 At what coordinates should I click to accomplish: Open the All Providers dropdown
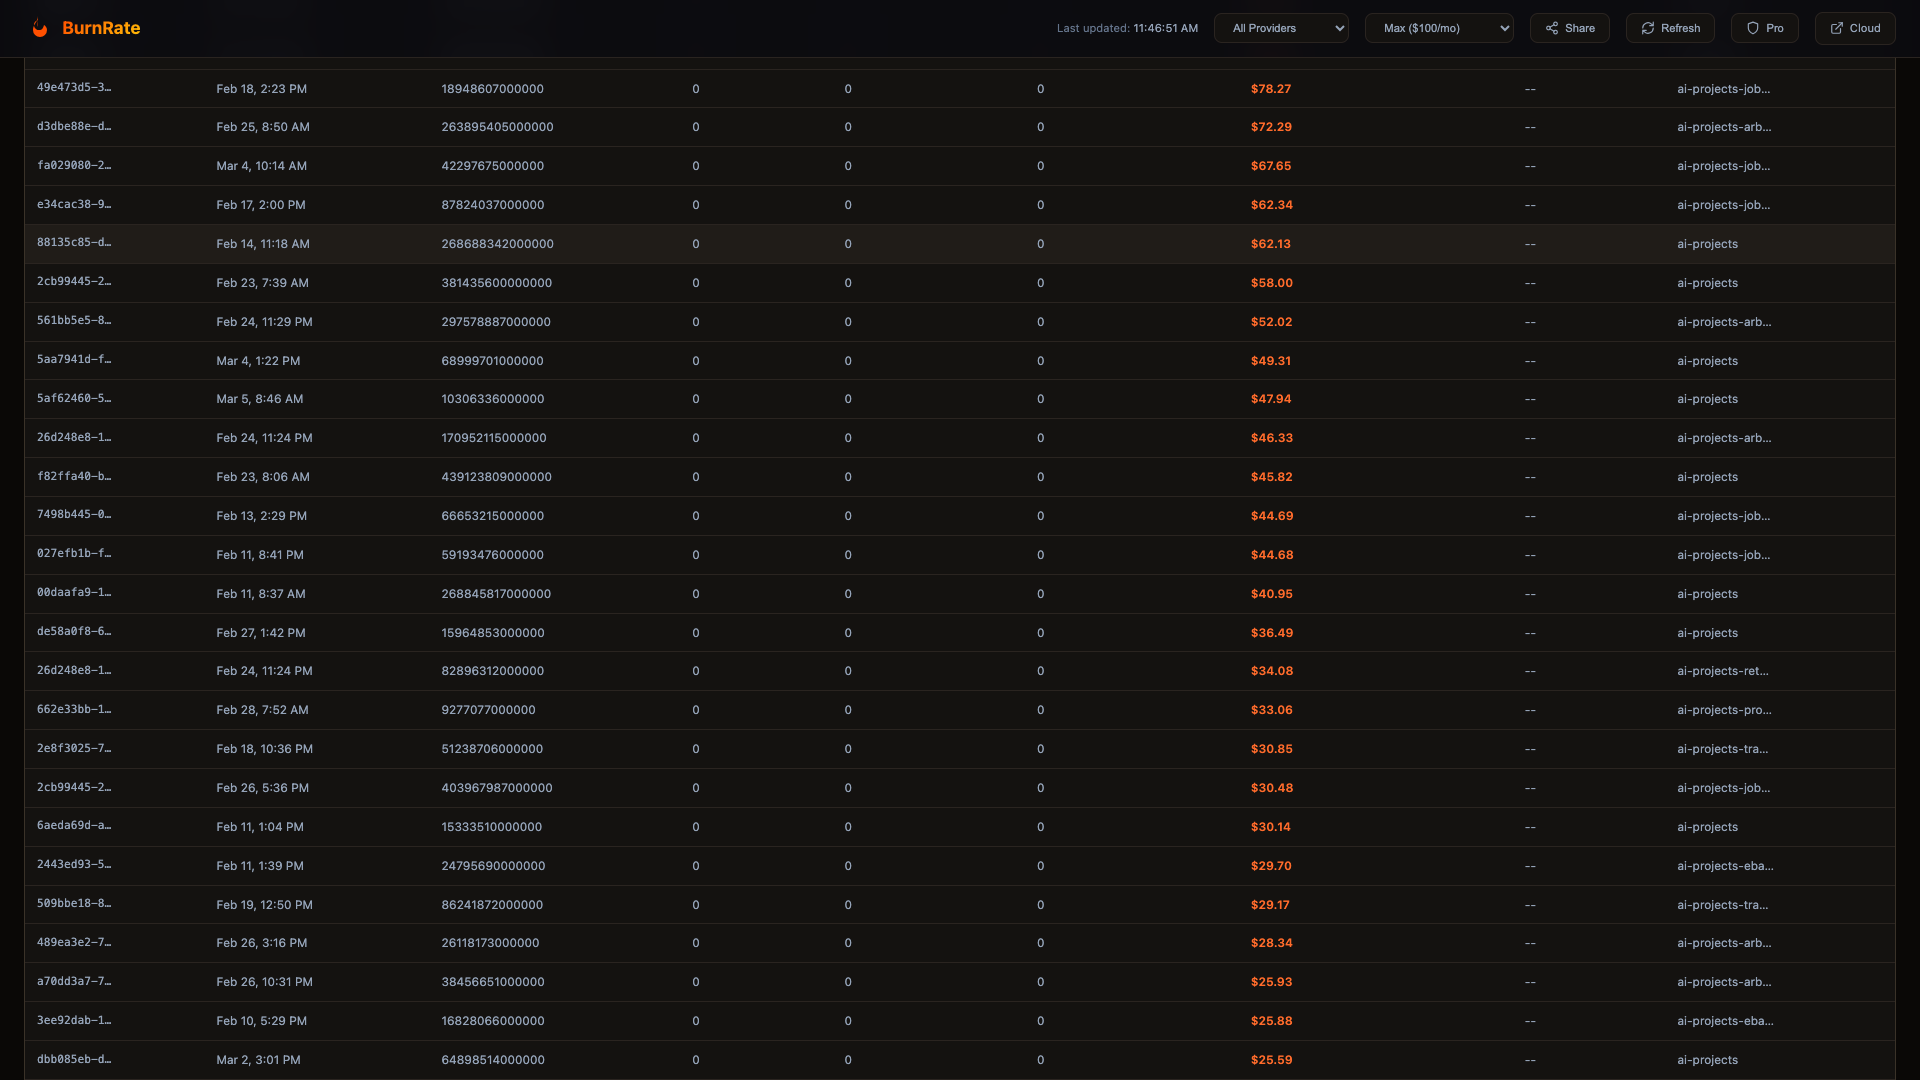[x=1281, y=28]
